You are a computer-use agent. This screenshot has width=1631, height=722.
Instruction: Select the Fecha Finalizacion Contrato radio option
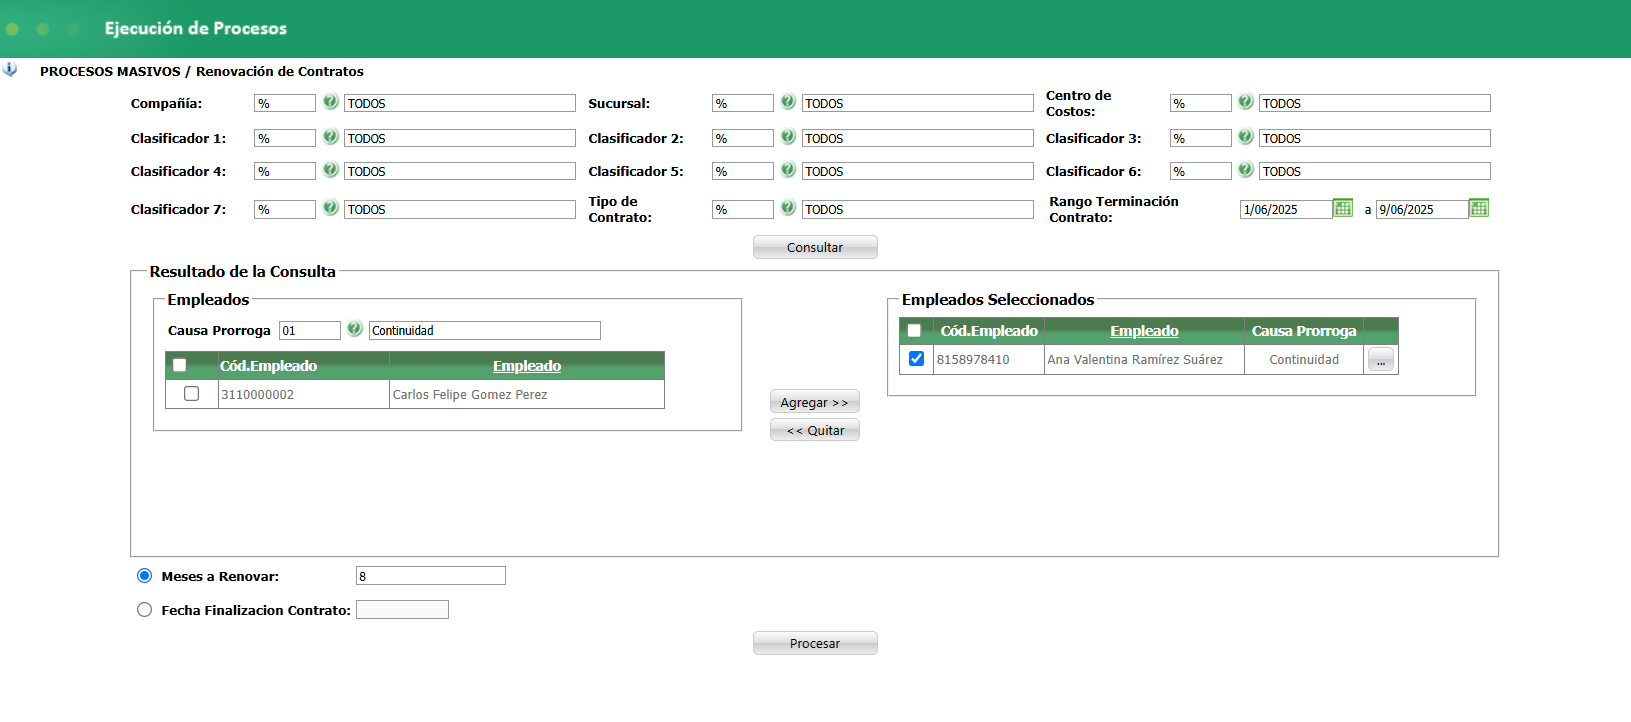145,610
